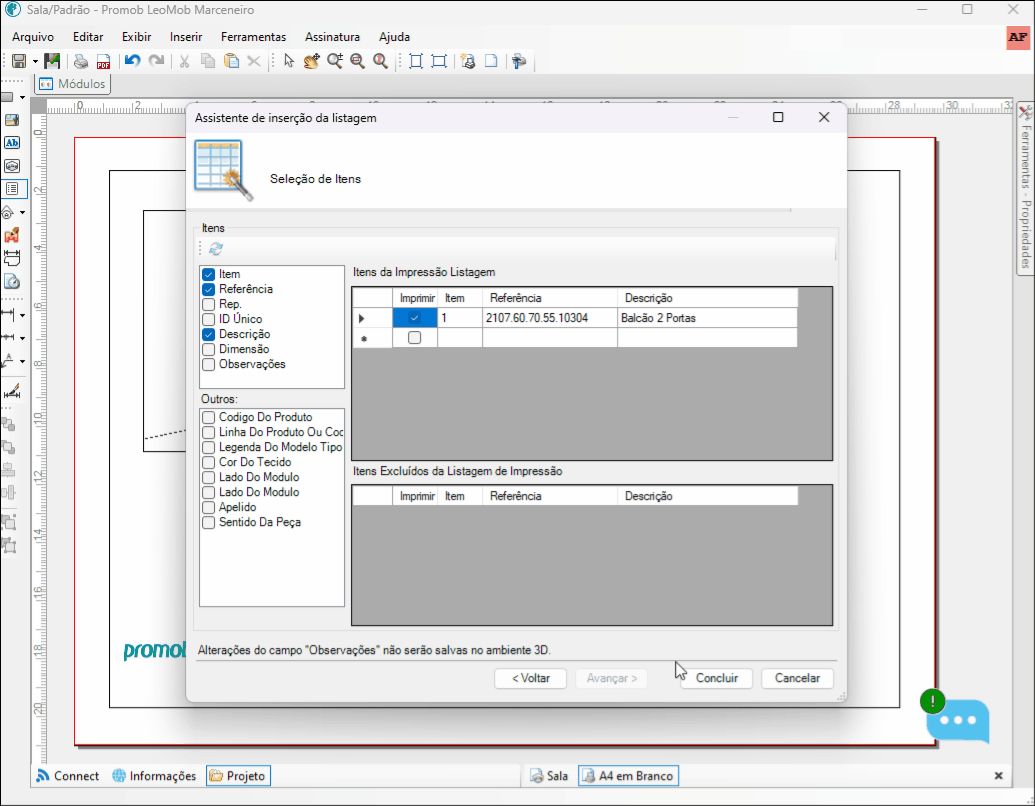Open the Assinatura menu

point(333,37)
